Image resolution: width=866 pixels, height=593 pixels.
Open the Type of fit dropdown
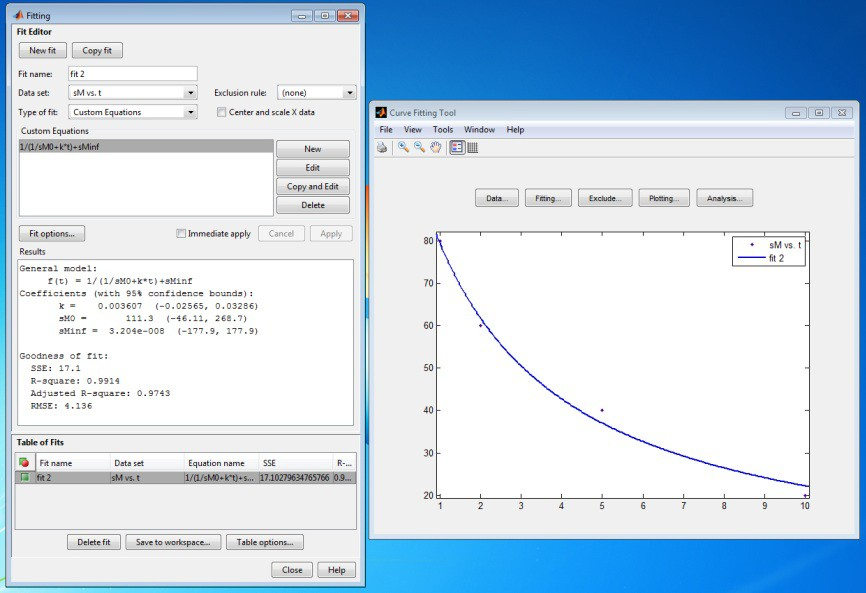[x=191, y=112]
